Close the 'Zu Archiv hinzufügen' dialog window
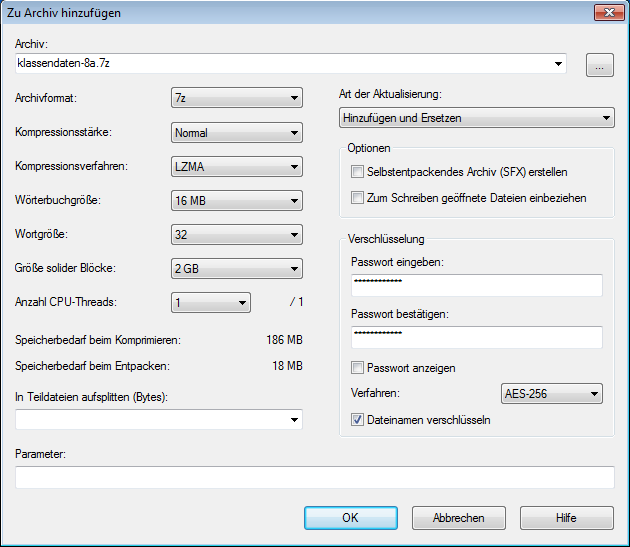Screen dimensions: 630x547 [605, 13]
